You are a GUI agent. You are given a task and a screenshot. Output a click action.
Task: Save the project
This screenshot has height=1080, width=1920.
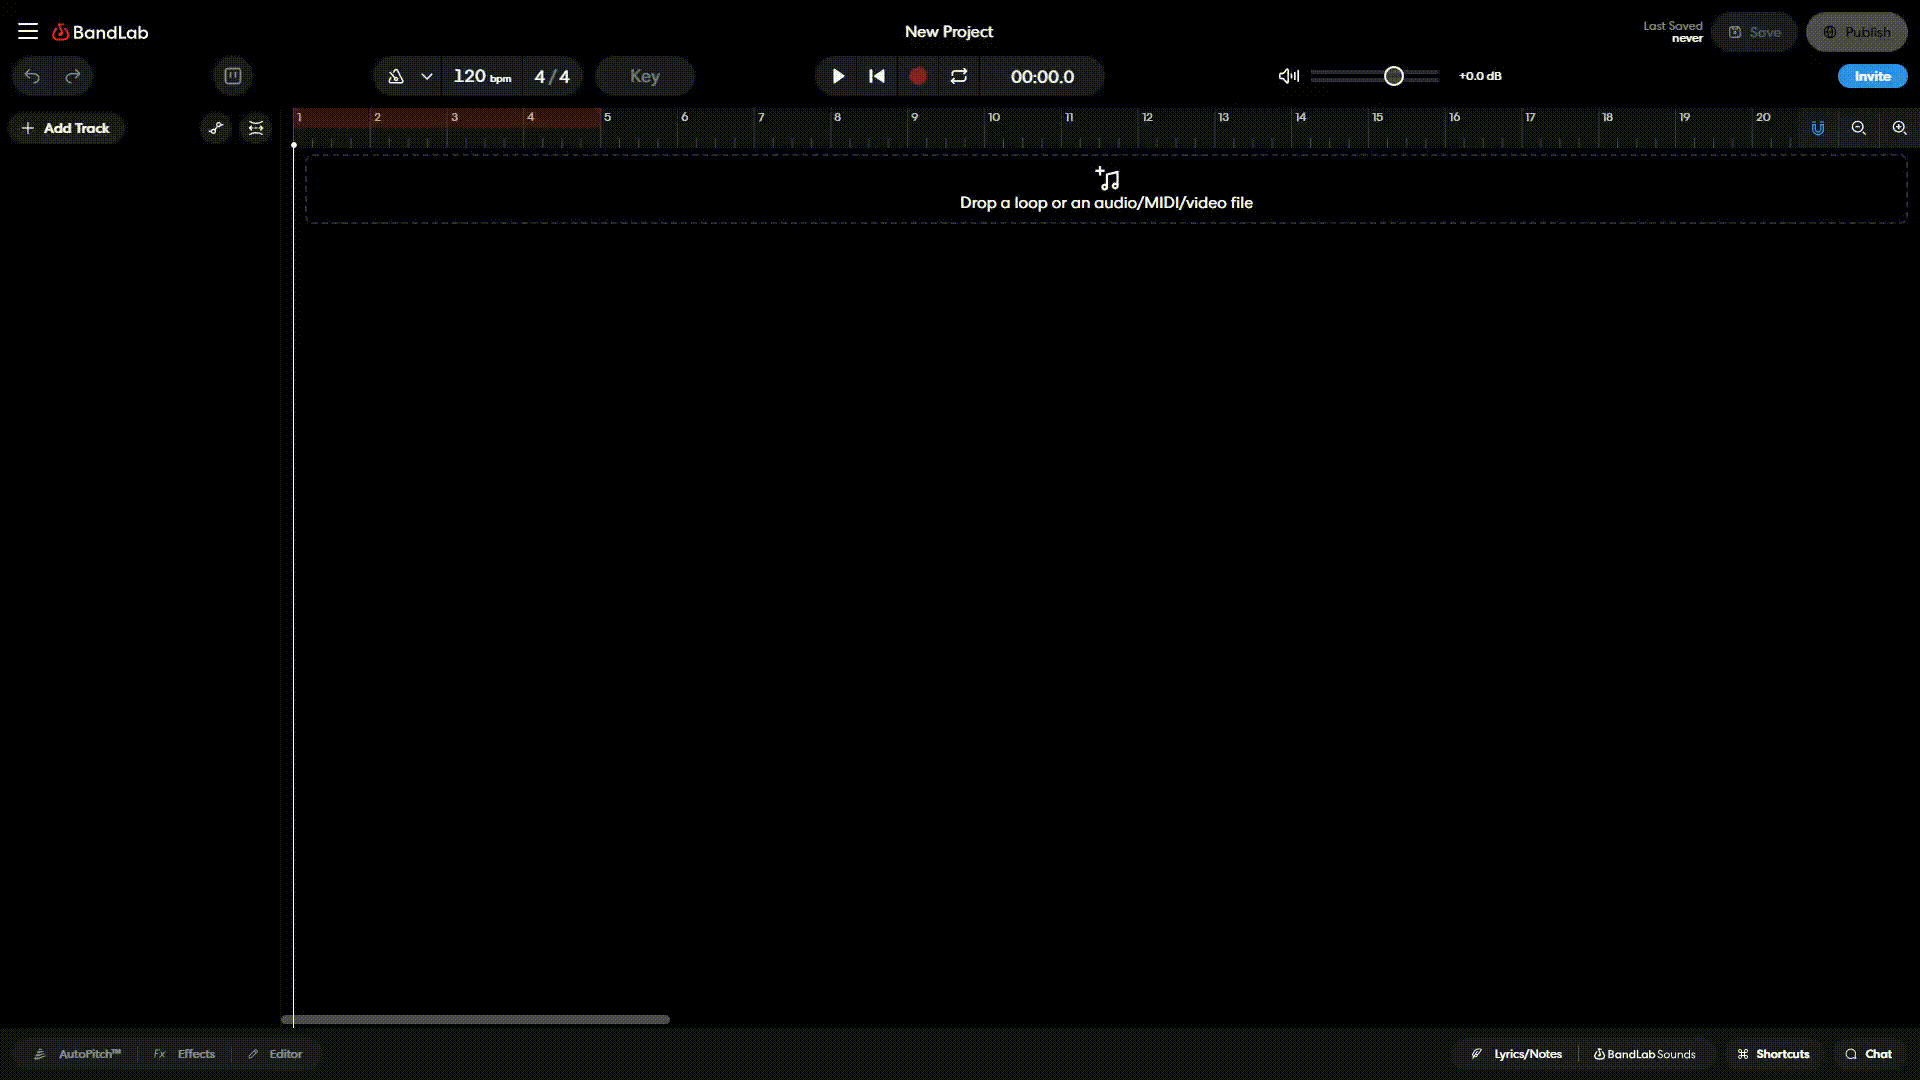(1754, 32)
